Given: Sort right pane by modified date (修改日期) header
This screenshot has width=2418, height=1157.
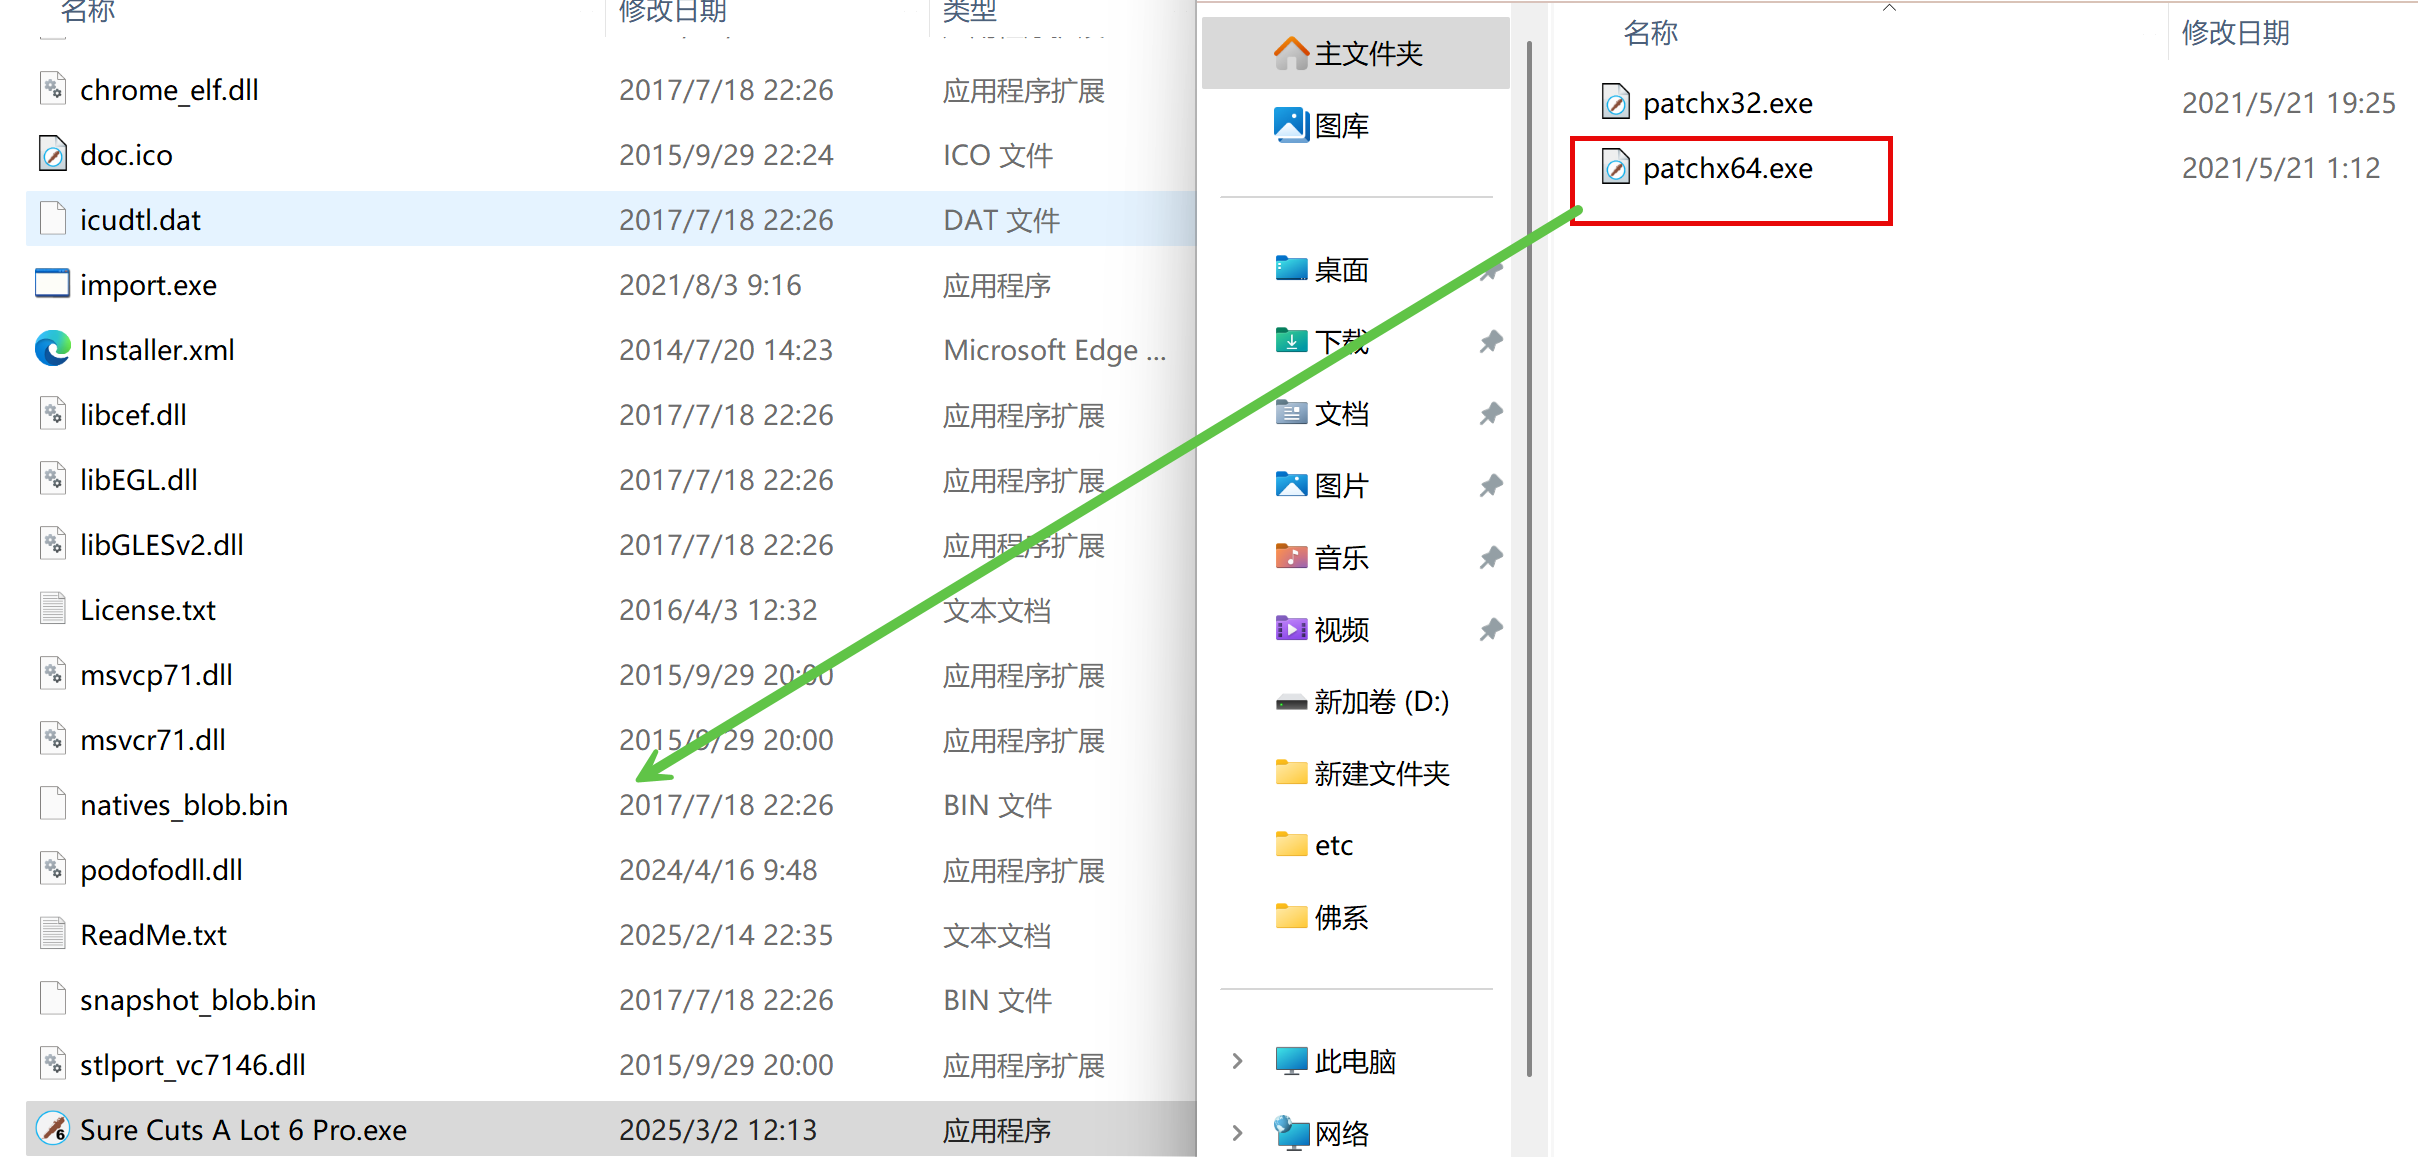Looking at the screenshot, I should 2235,33.
